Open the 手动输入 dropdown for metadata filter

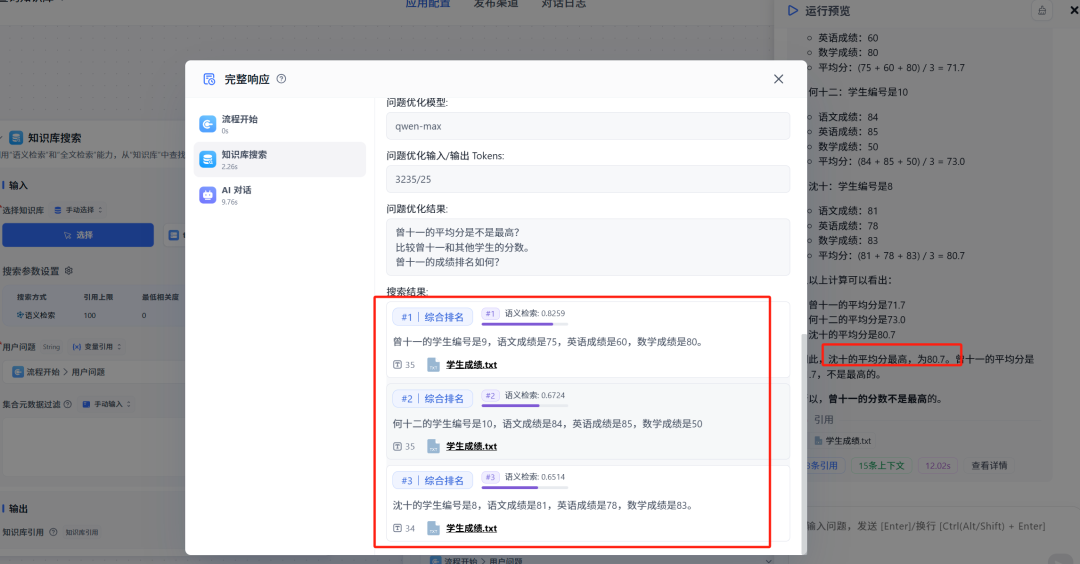tap(106, 404)
